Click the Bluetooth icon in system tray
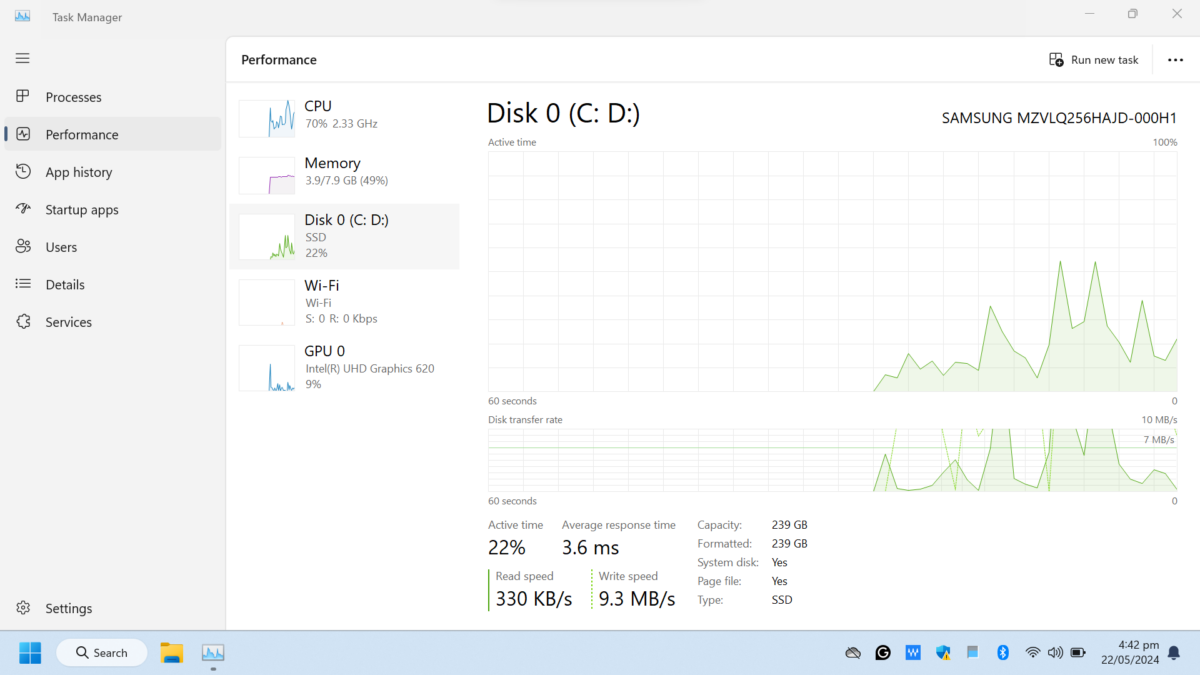 [1003, 653]
